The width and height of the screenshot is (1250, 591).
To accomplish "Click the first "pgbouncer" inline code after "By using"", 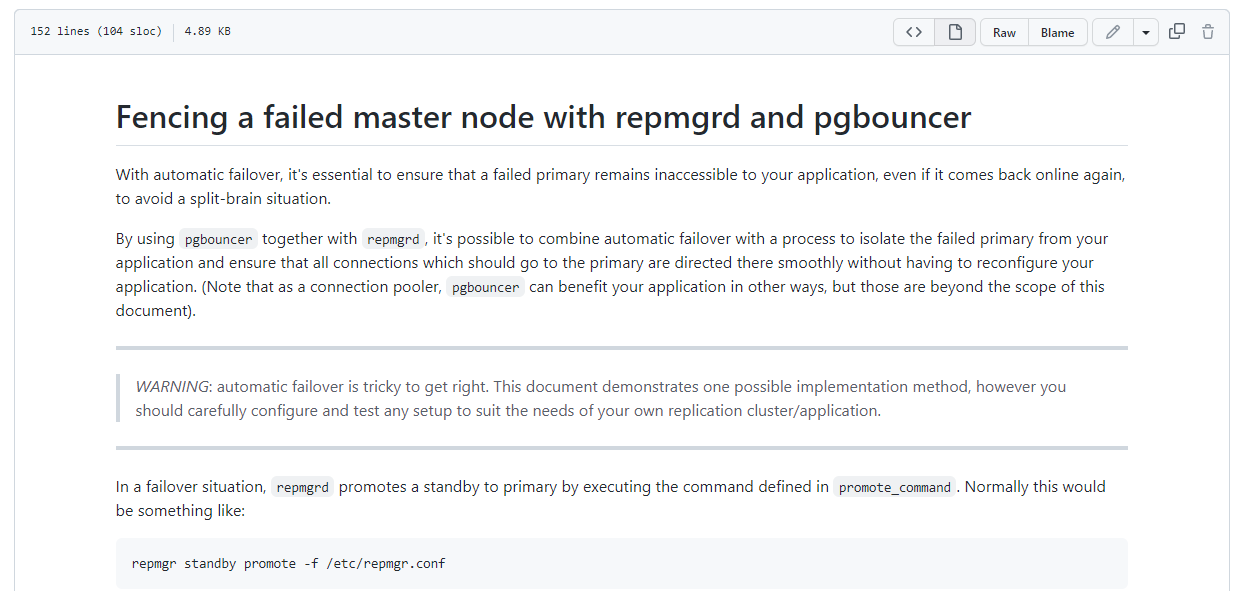I will [x=218, y=239].
